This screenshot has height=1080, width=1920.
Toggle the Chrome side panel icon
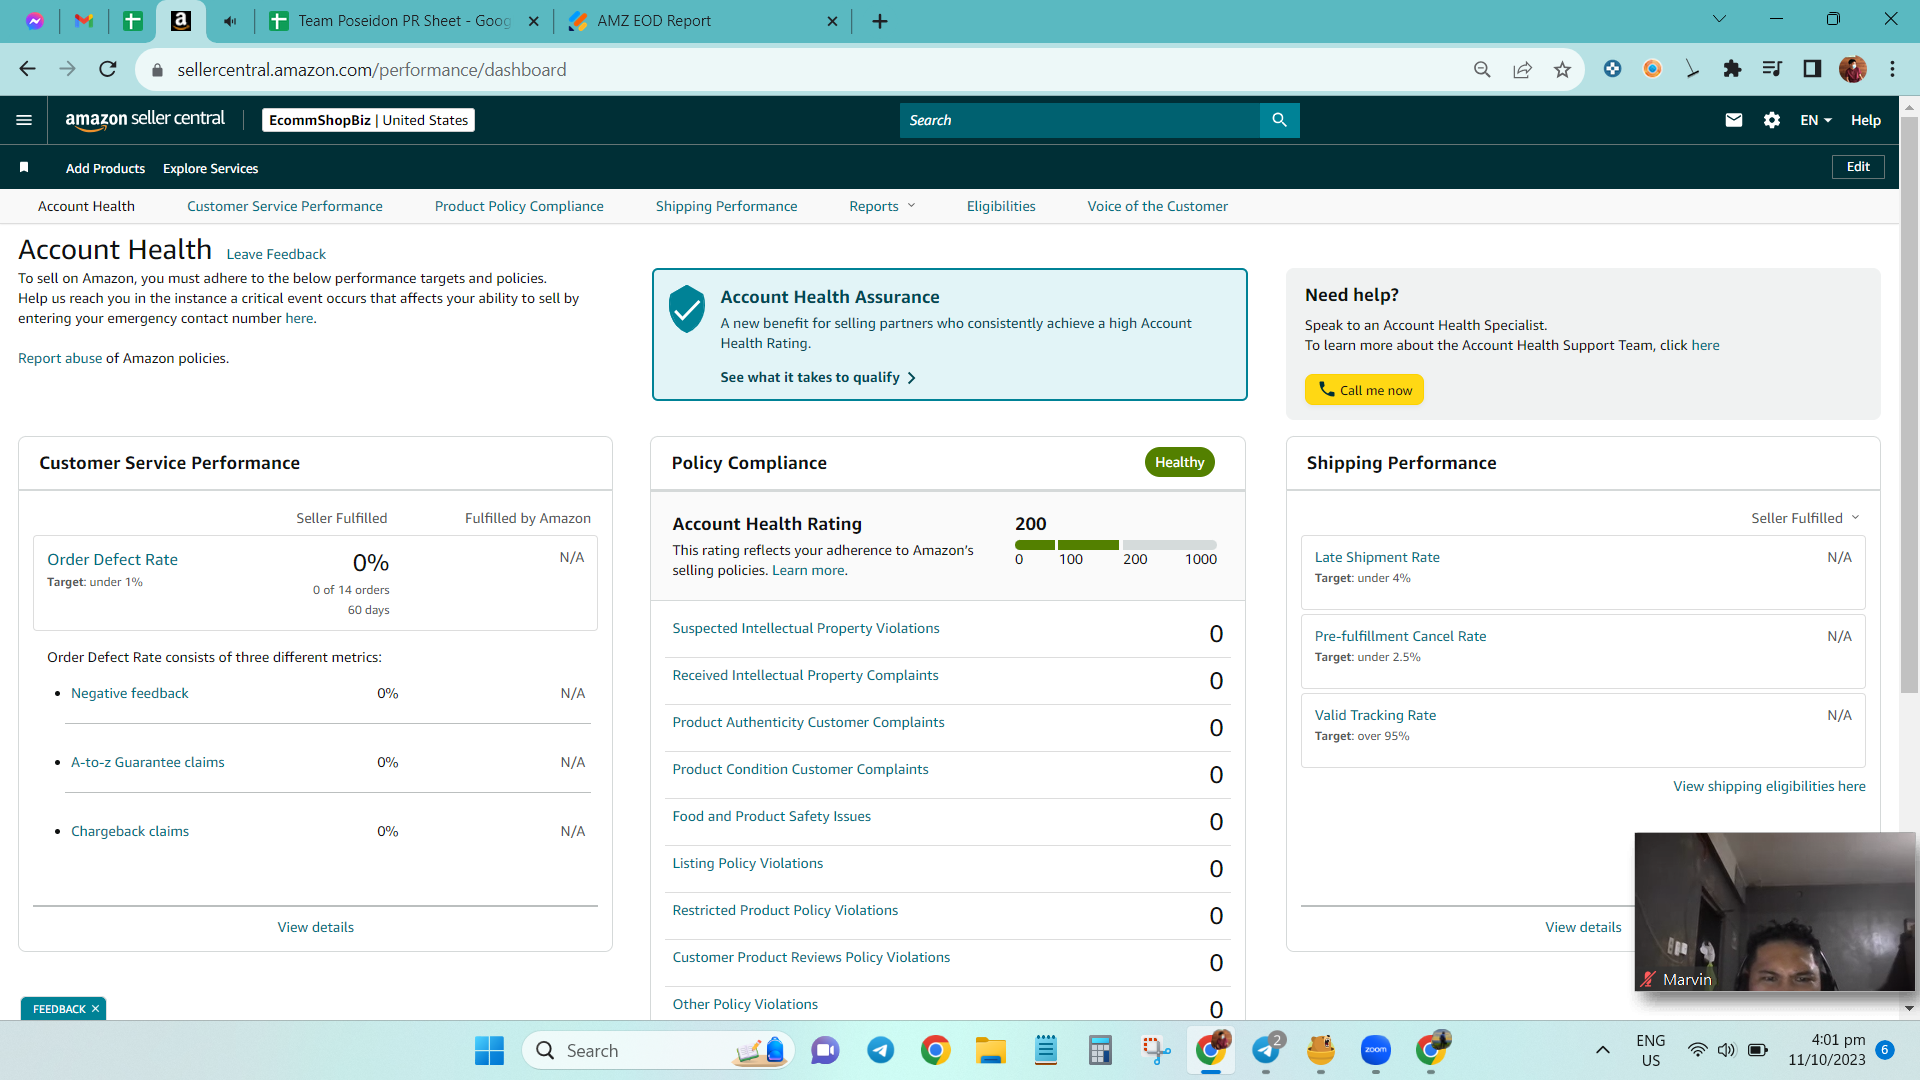(1812, 69)
